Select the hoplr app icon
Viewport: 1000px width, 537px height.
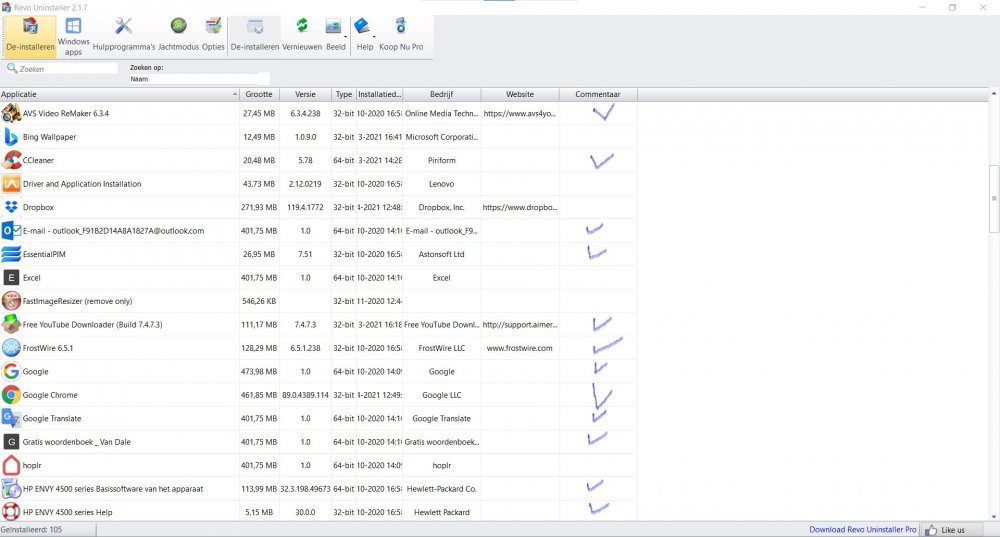11,466
